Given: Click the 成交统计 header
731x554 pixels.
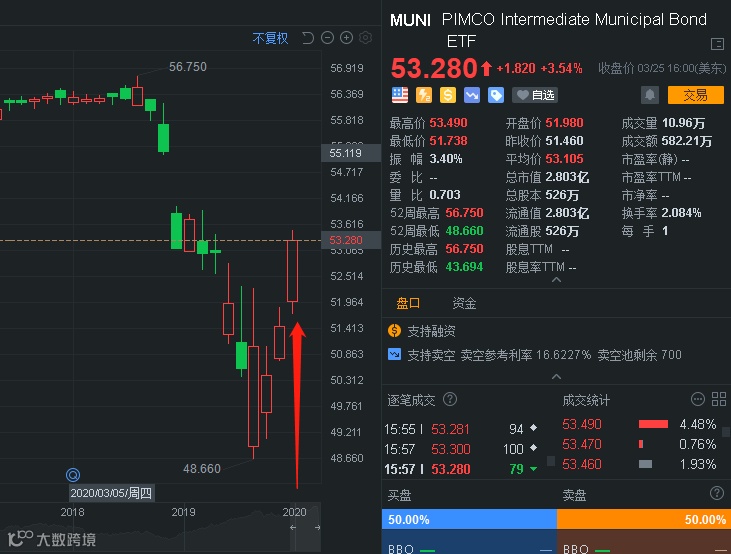Looking at the screenshot, I should 586,400.
